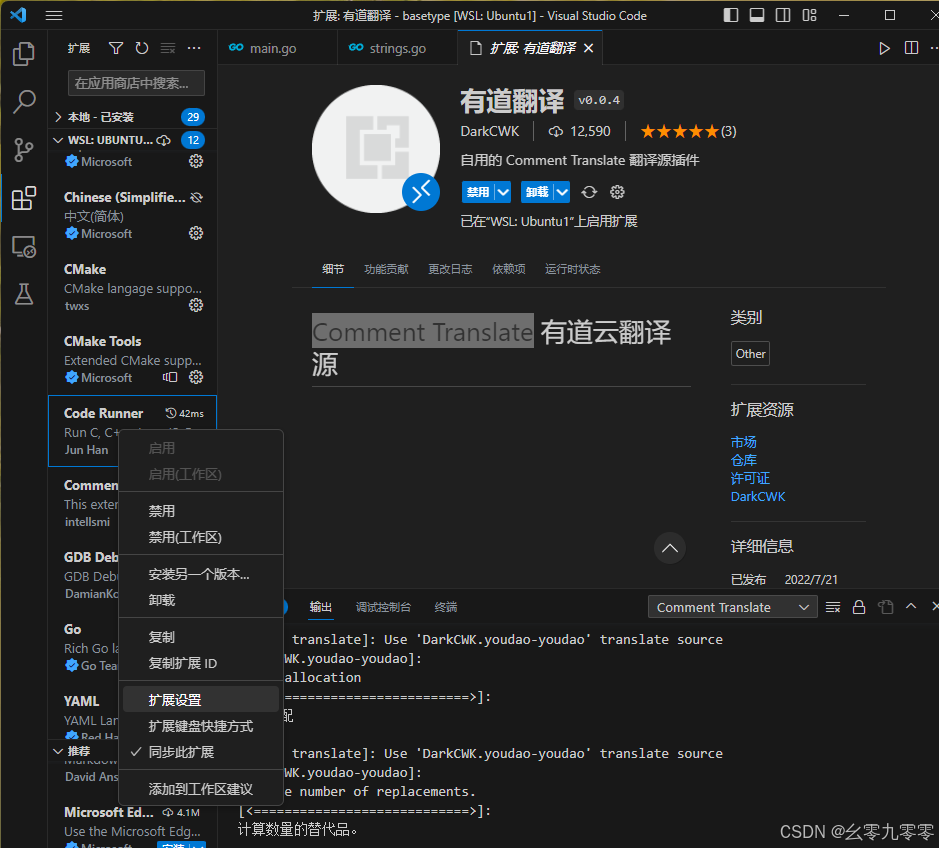Switch to 更改日志 tab
The width and height of the screenshot is (939, 848).
450,269
